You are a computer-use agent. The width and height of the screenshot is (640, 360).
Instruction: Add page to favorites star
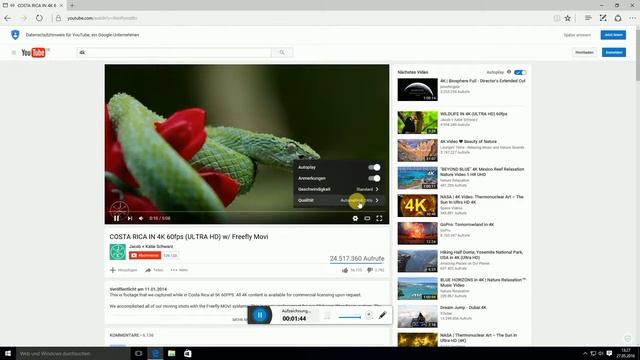pos(568,18)
